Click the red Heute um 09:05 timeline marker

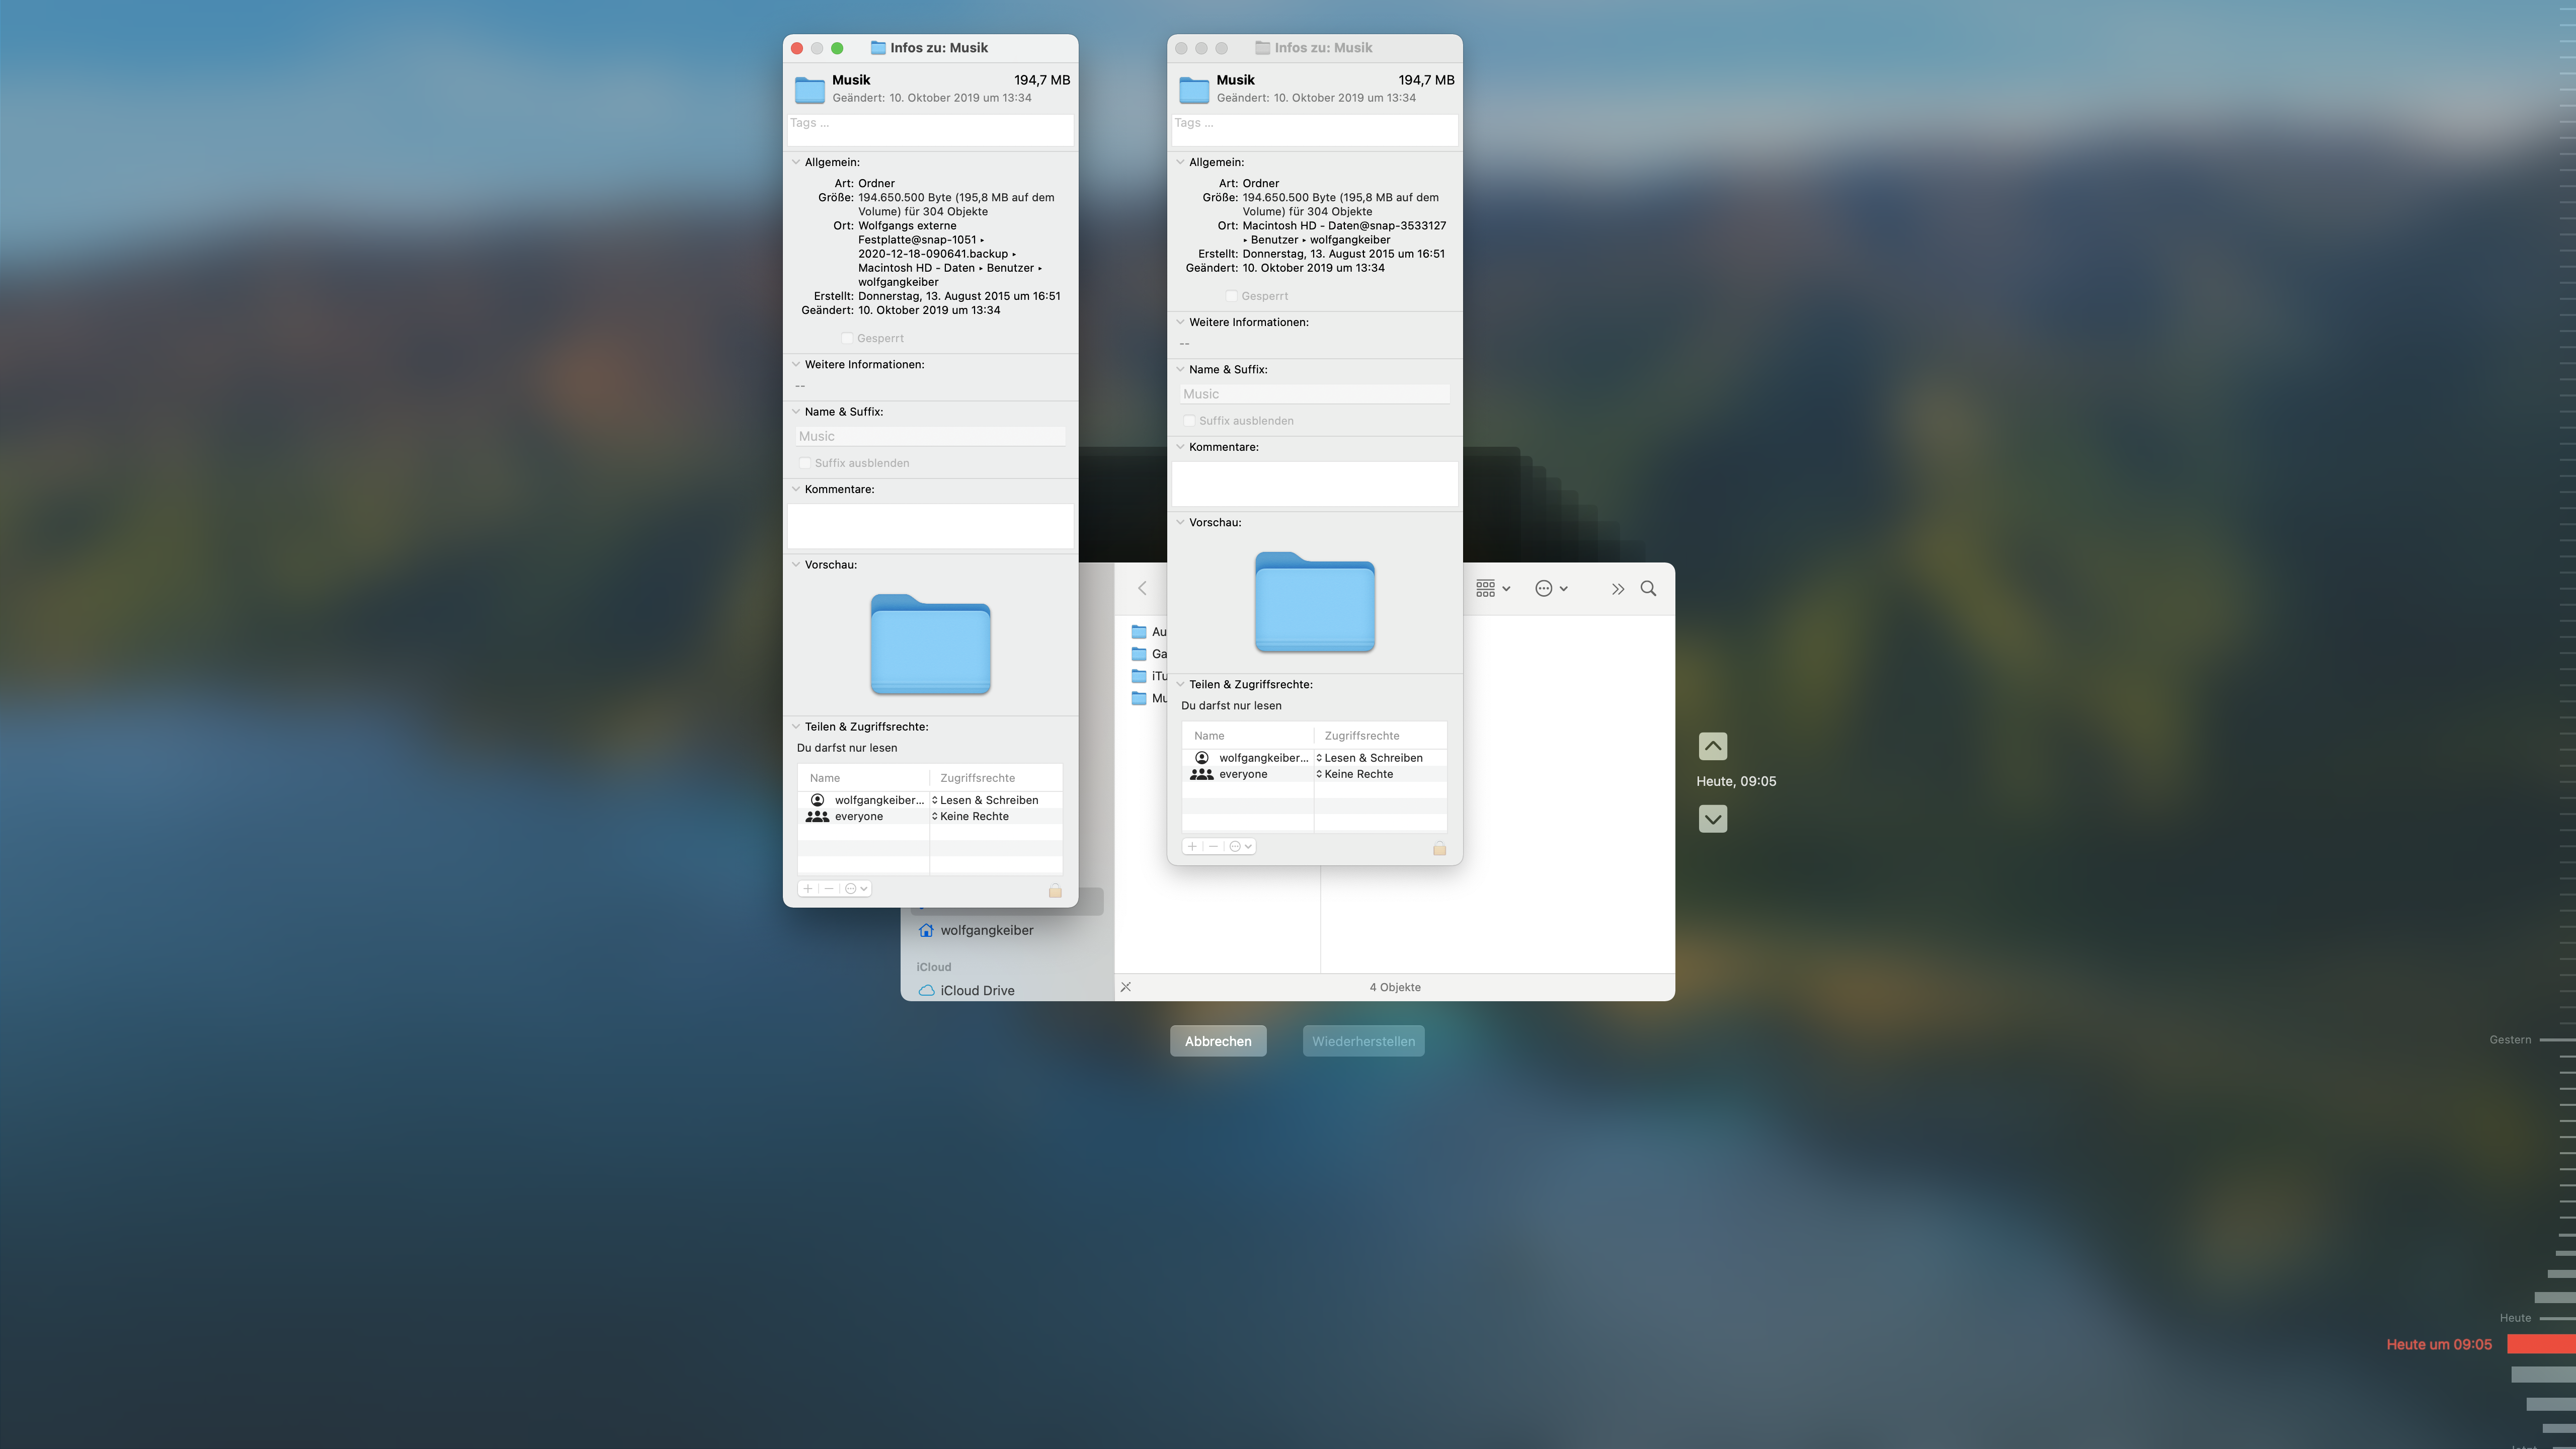coord(2539,1344)
